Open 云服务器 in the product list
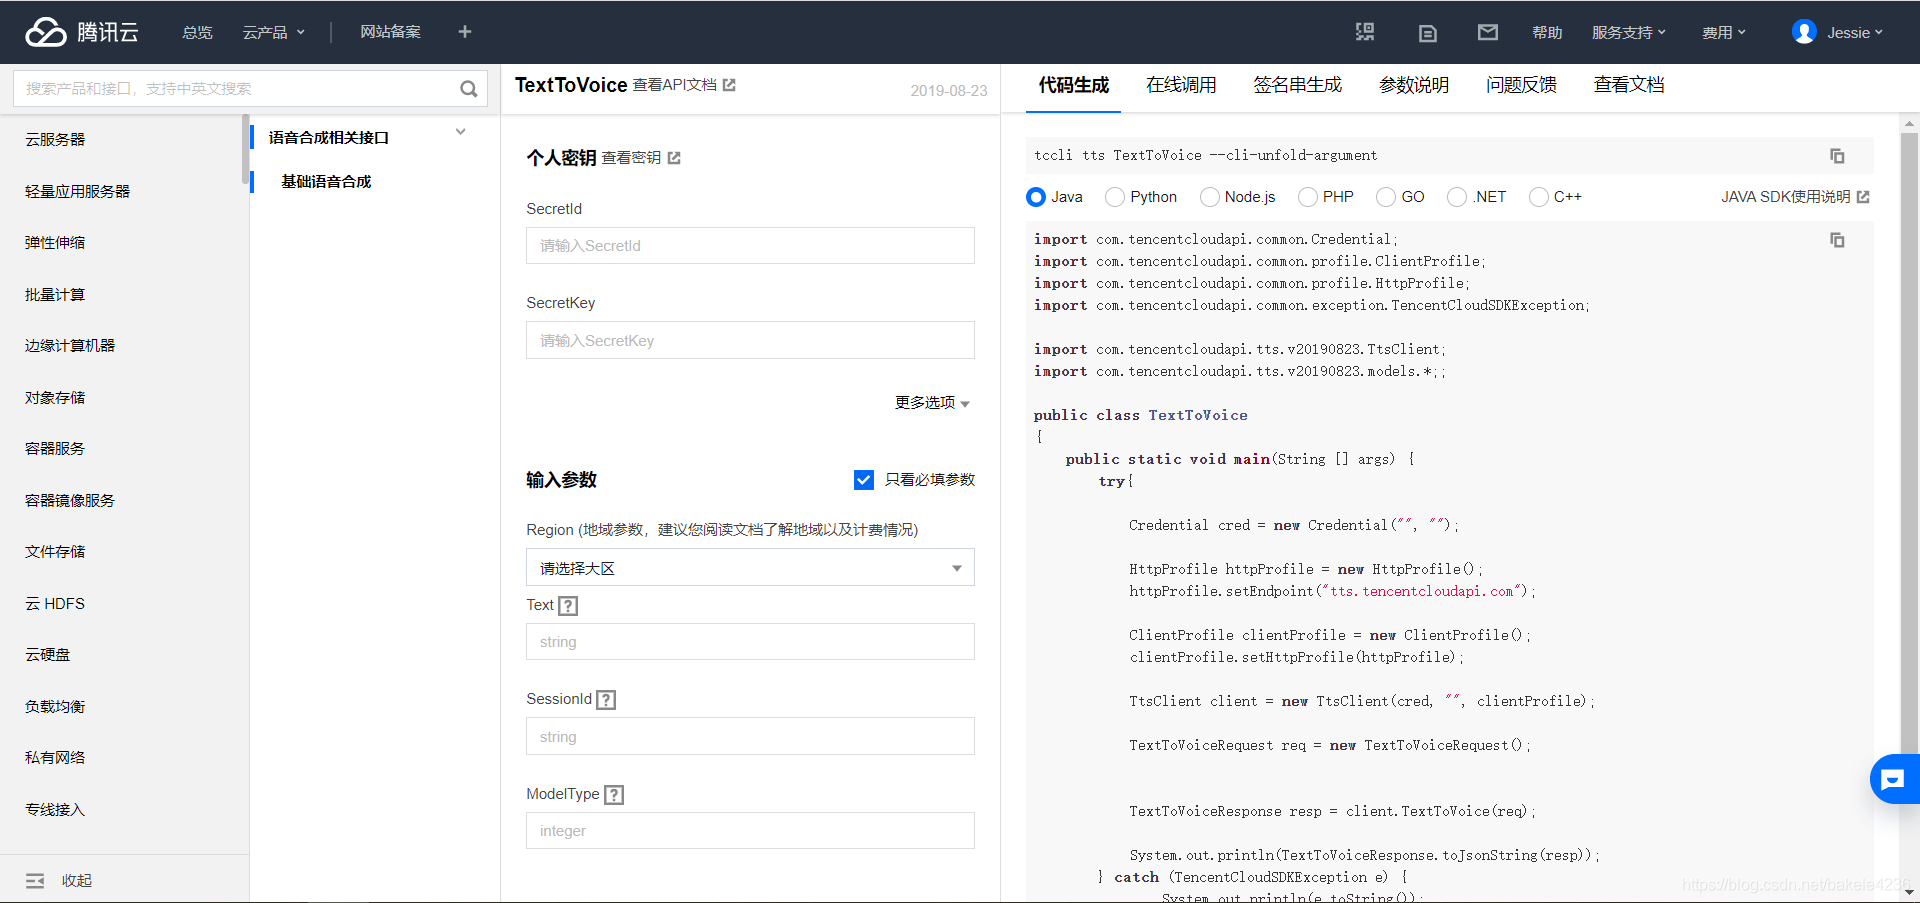Viewport: 1920px width, 903px height. (55, 140)
